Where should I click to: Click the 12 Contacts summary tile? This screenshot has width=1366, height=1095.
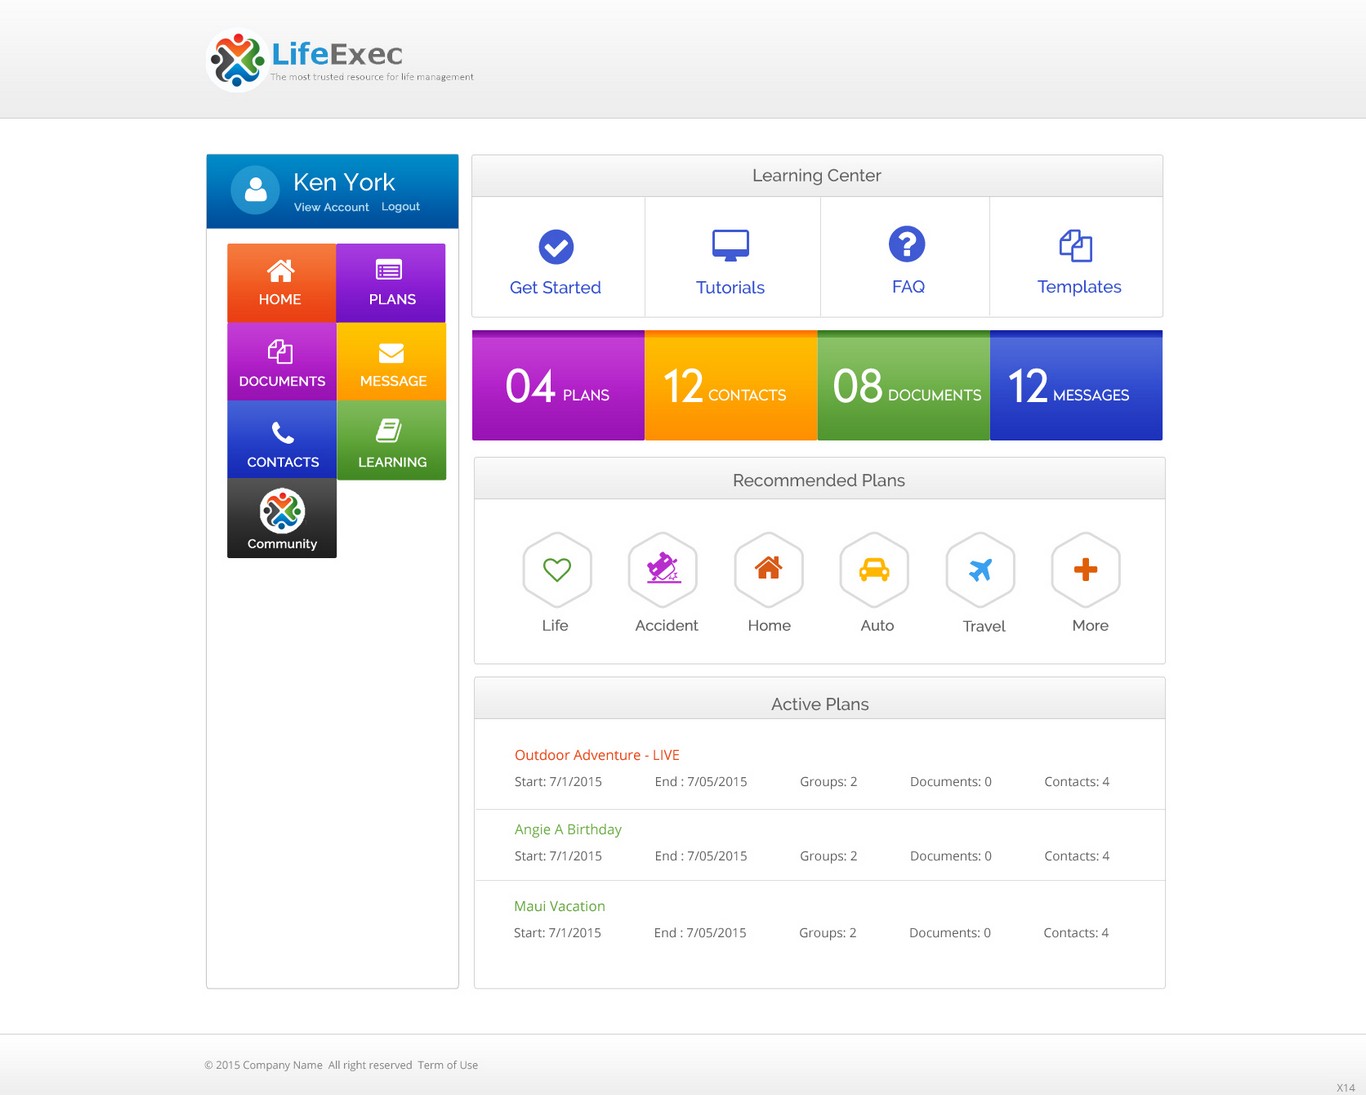pyautogui.click(x=731, y=385)
